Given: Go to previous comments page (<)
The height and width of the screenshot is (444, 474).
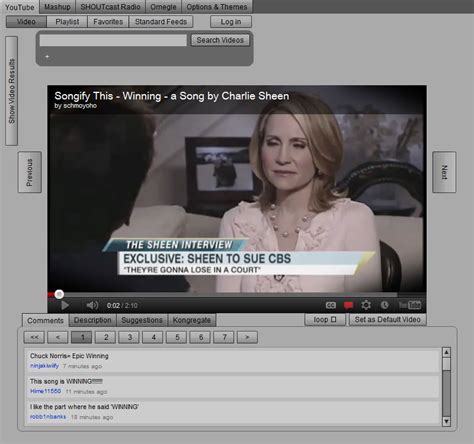Looking at the screenshot, I should pos(58,337).
